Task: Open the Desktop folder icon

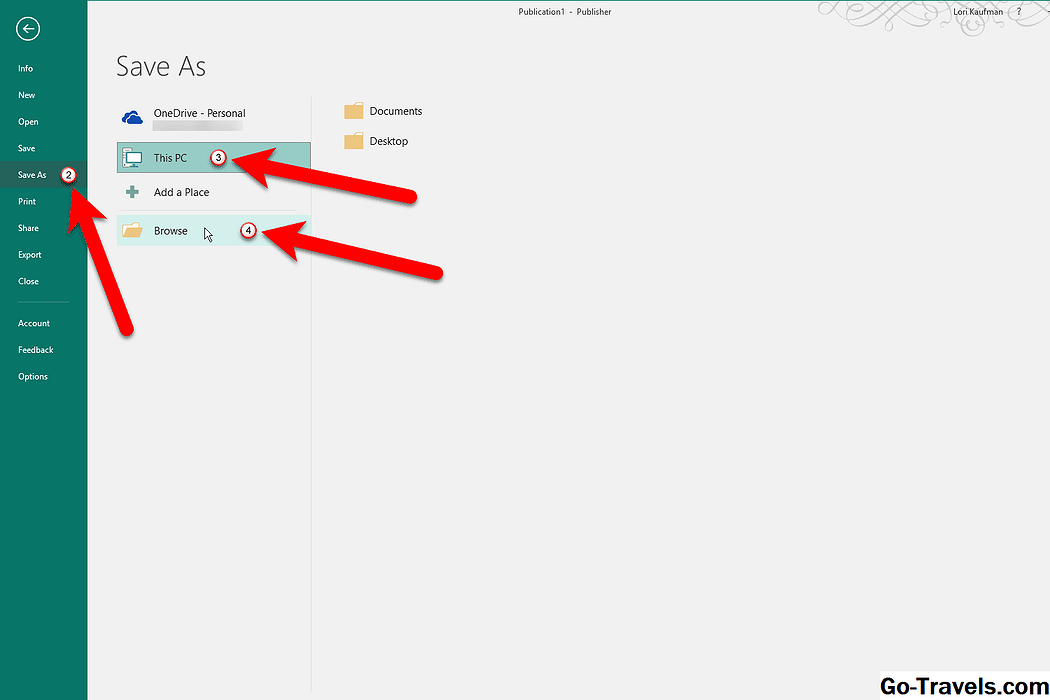Action: (354, 141)
